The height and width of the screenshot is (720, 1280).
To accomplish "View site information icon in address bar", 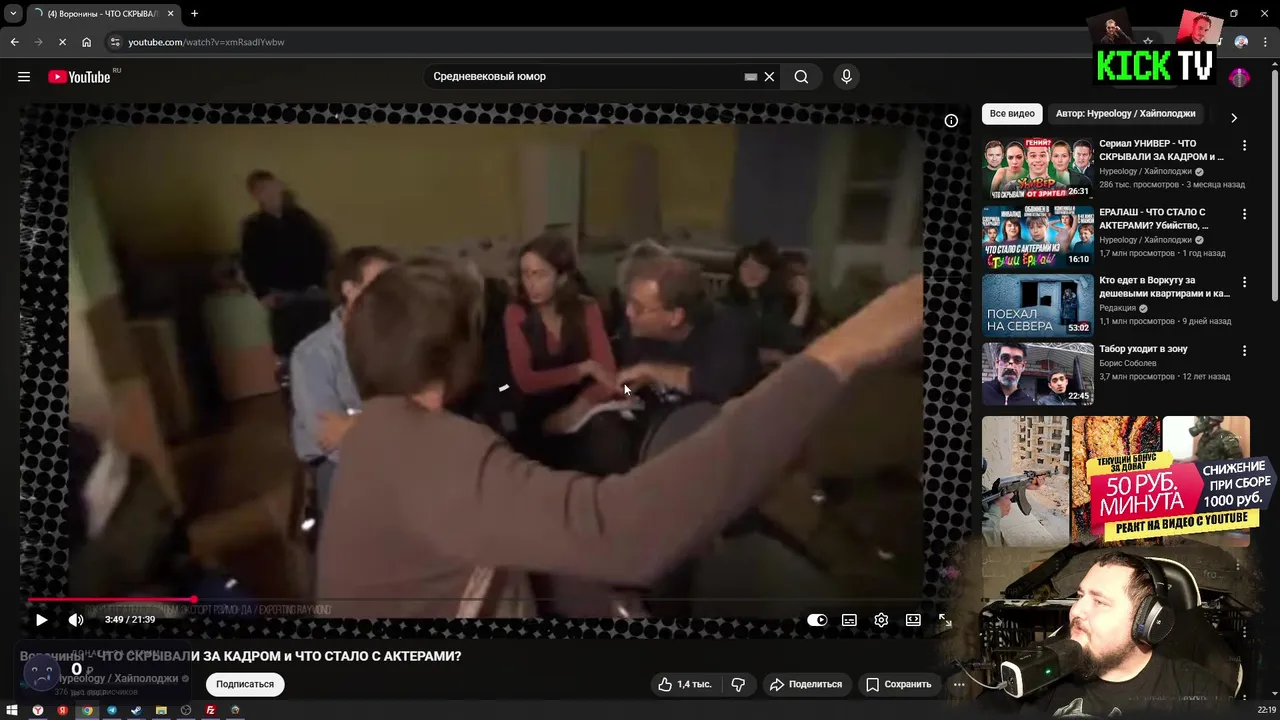I will 115,42.
